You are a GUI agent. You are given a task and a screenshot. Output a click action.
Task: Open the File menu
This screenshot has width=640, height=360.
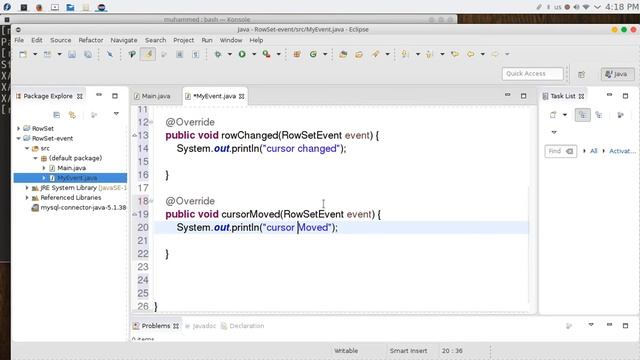[19, 40]
